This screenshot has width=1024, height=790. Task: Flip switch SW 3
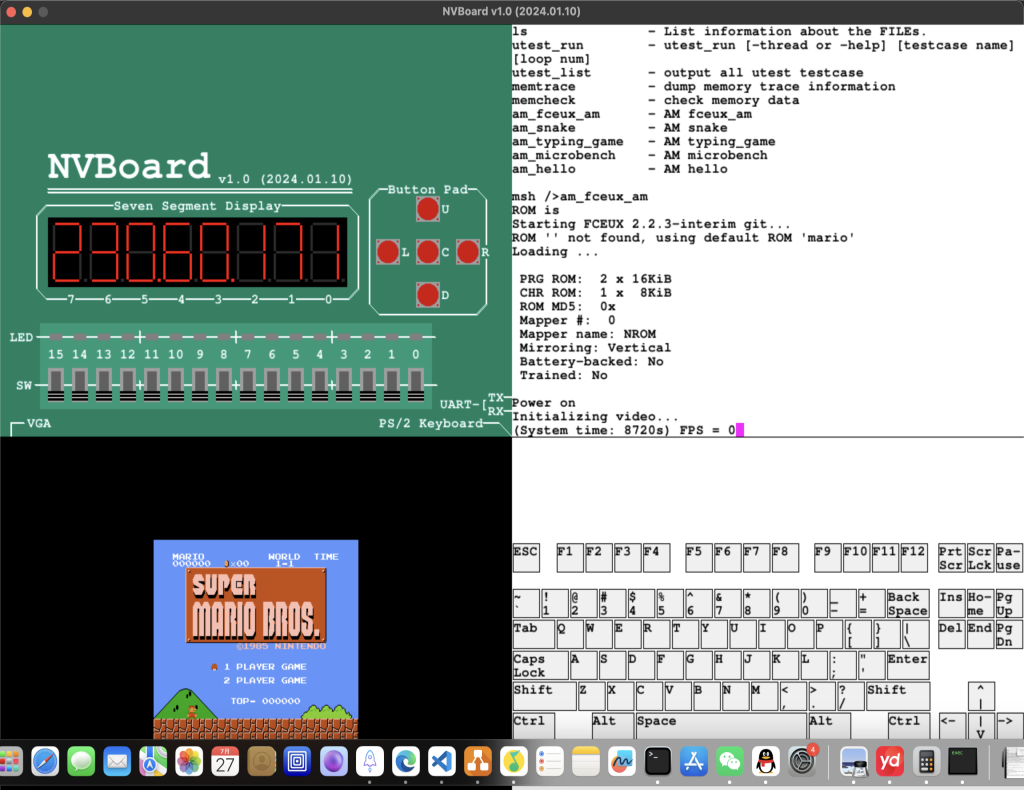coord(344,385)
